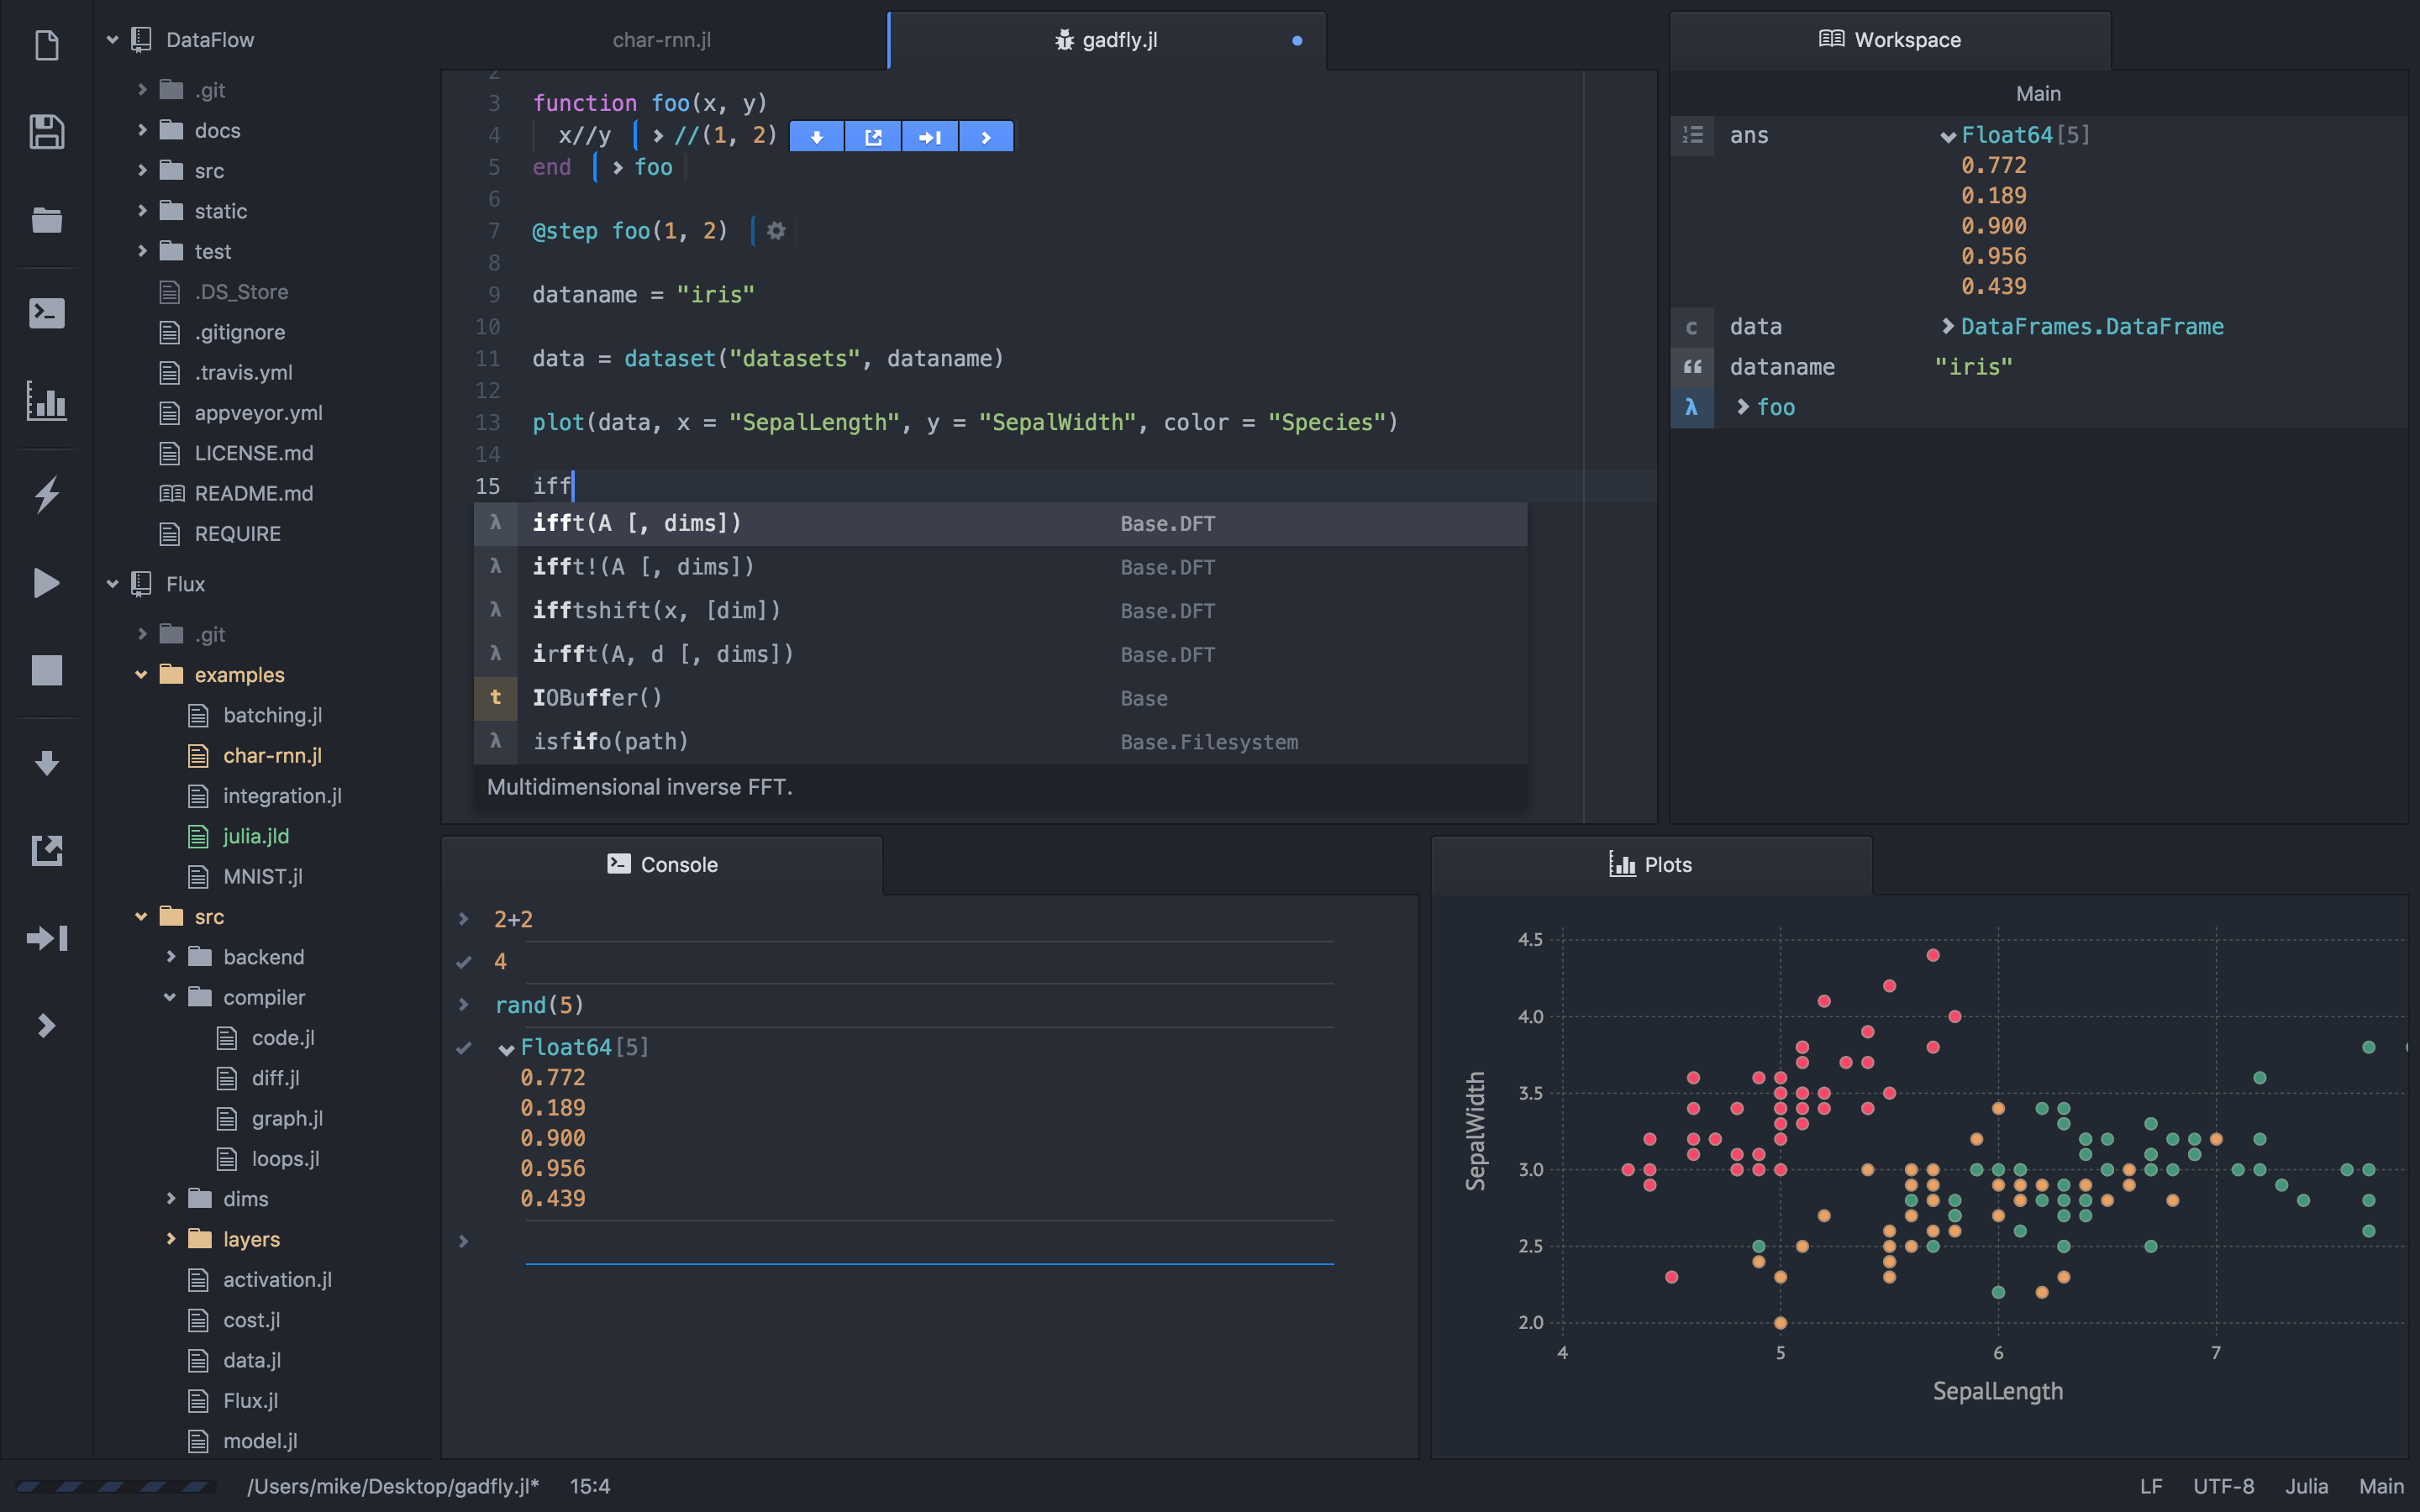Collapse the examples folder
The image size is (2420, 1512).
click(141, 675)
